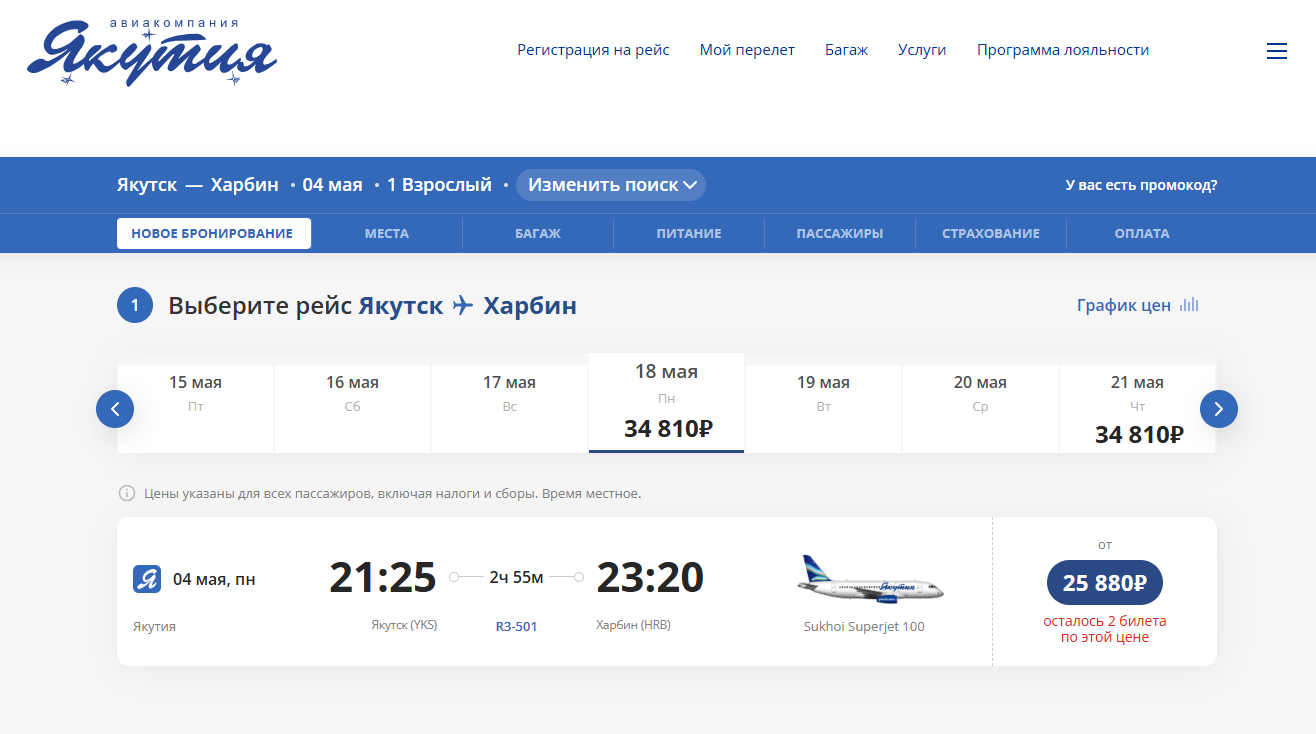The image size is (1316, 734).
Task: Select the 18 мая date tab
Action: 666,402
